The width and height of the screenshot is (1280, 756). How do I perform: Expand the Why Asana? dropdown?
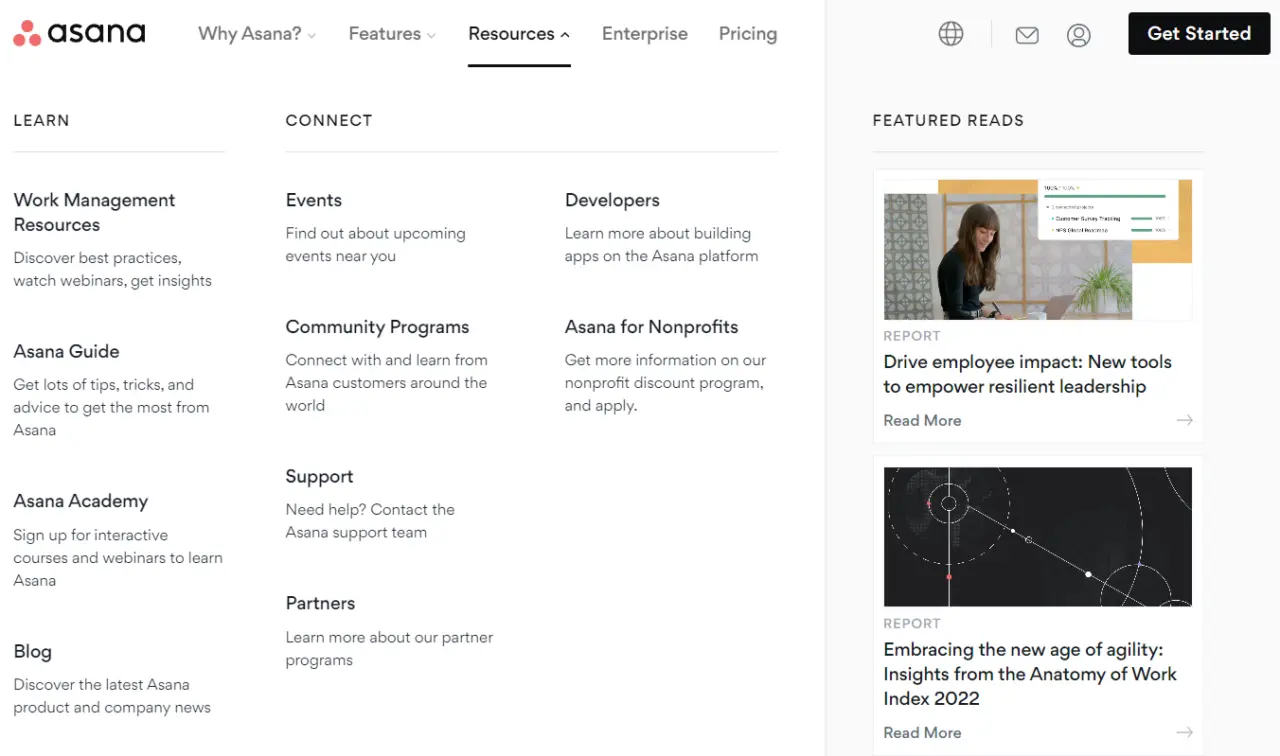(249, 33)
